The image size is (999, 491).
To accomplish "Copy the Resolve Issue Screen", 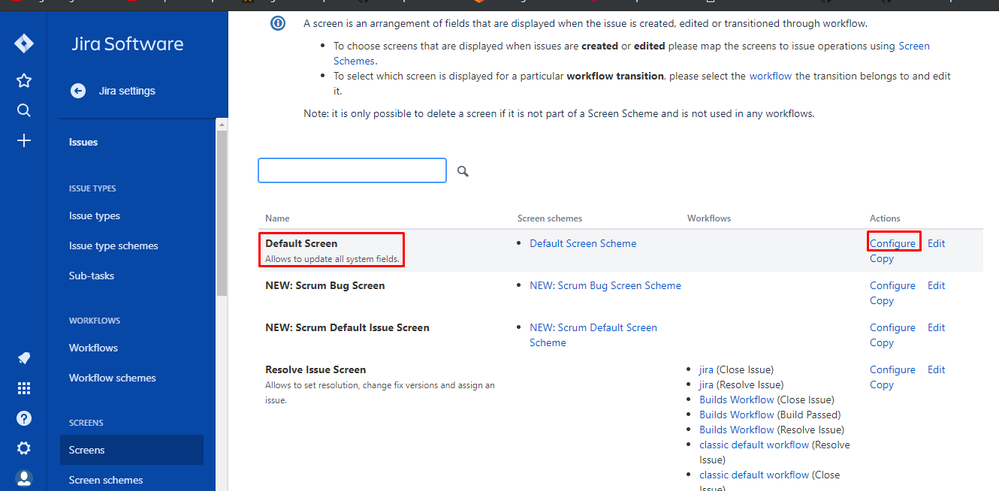I will point(882,385).
